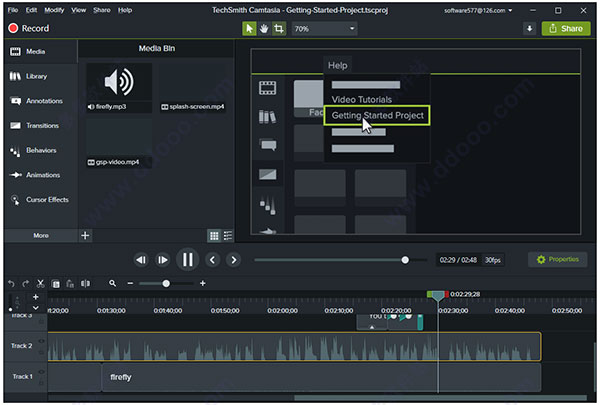Click the Track 1 label

[22, 377]
